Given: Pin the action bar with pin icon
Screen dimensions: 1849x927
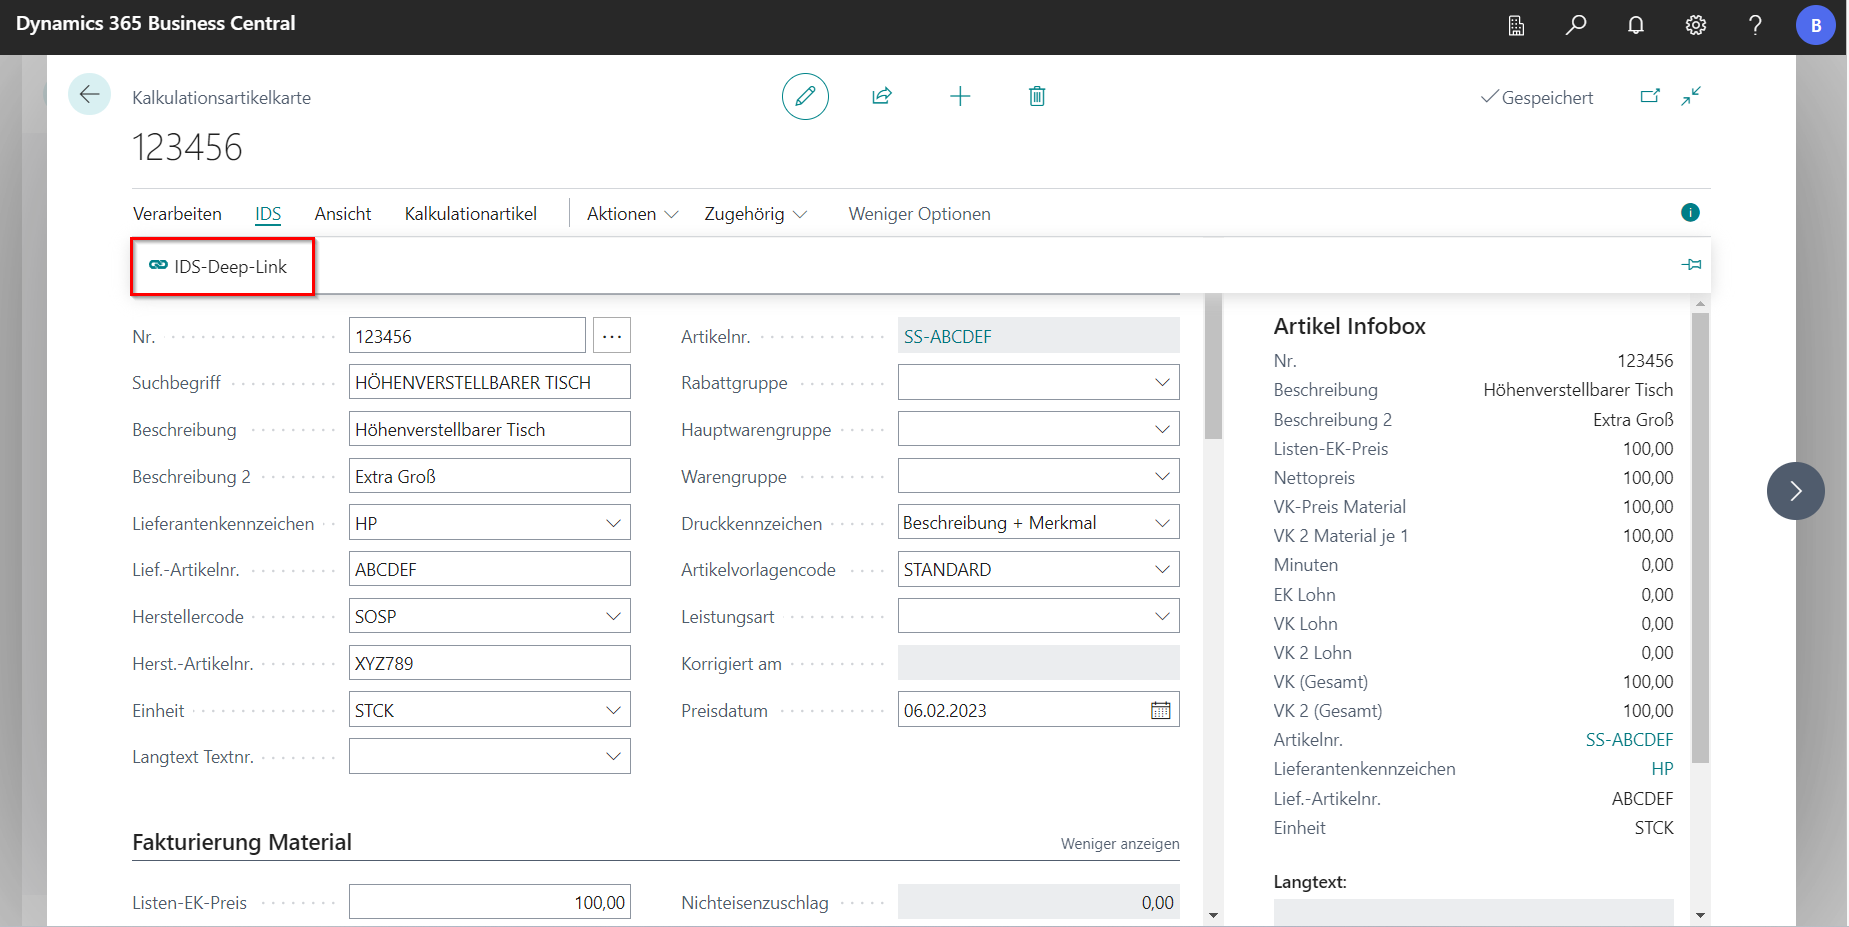Looking at the screenshot, I should pyautogui.click(x=1691, y=265).
